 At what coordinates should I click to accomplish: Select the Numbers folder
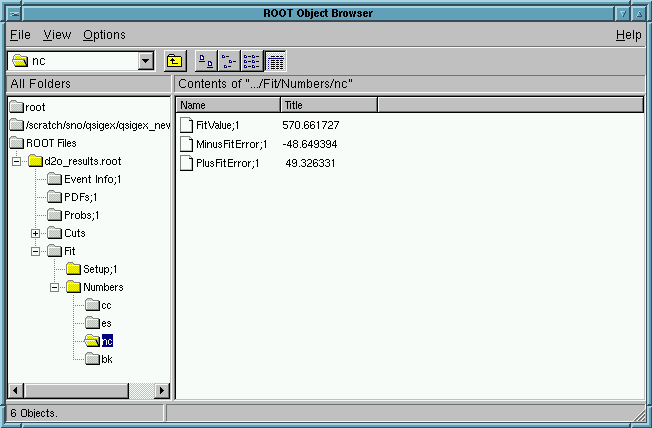(95, 287)
